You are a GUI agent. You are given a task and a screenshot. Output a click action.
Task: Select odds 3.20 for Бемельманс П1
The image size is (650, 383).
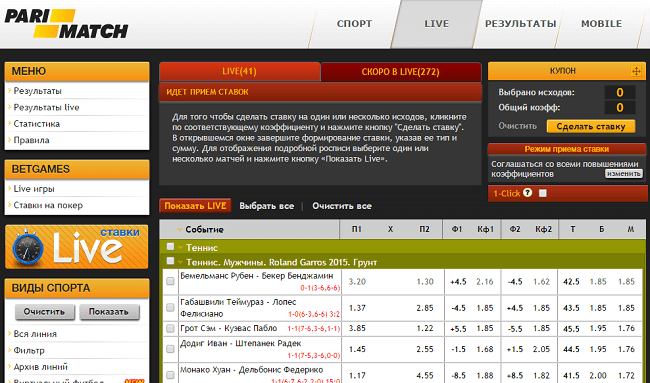[357, 282]
